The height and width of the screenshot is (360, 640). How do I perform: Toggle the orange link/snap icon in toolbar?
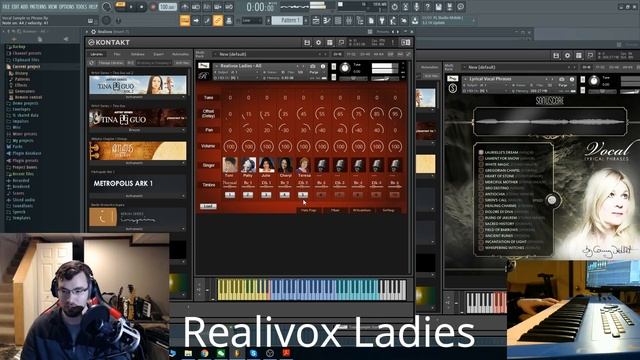(x=218, y=20)
